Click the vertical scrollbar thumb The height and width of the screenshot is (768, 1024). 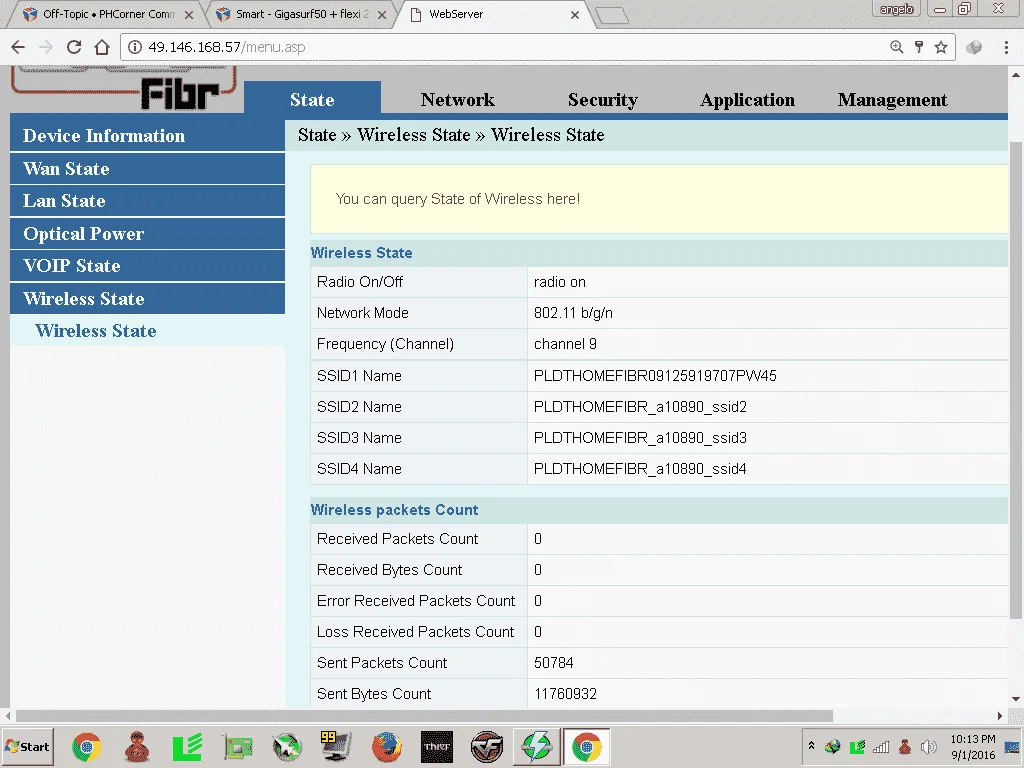[x=1016, y=379]
